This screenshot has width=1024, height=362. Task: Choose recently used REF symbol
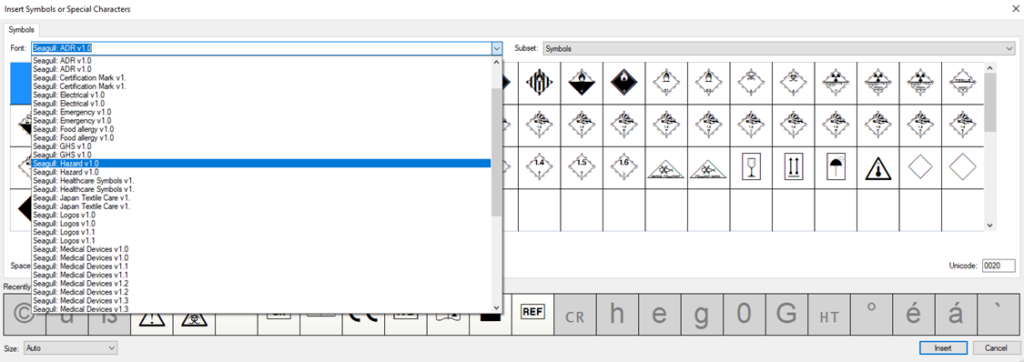533,313
